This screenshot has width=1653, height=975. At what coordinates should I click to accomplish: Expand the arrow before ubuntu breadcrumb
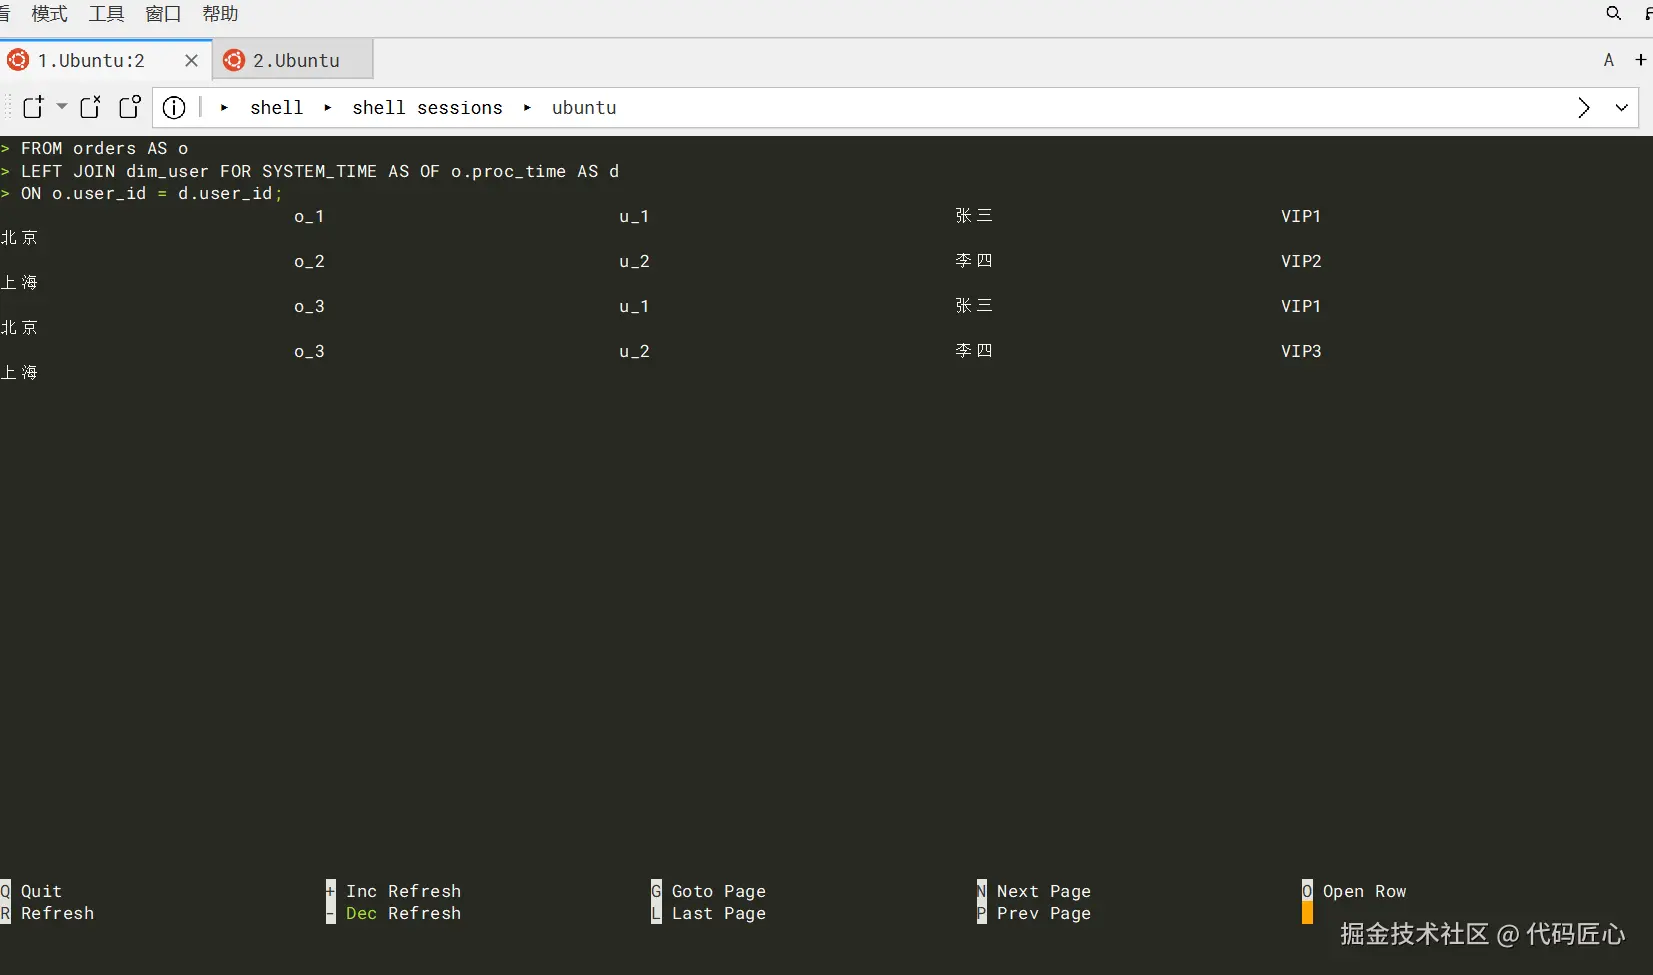[527, 108]
